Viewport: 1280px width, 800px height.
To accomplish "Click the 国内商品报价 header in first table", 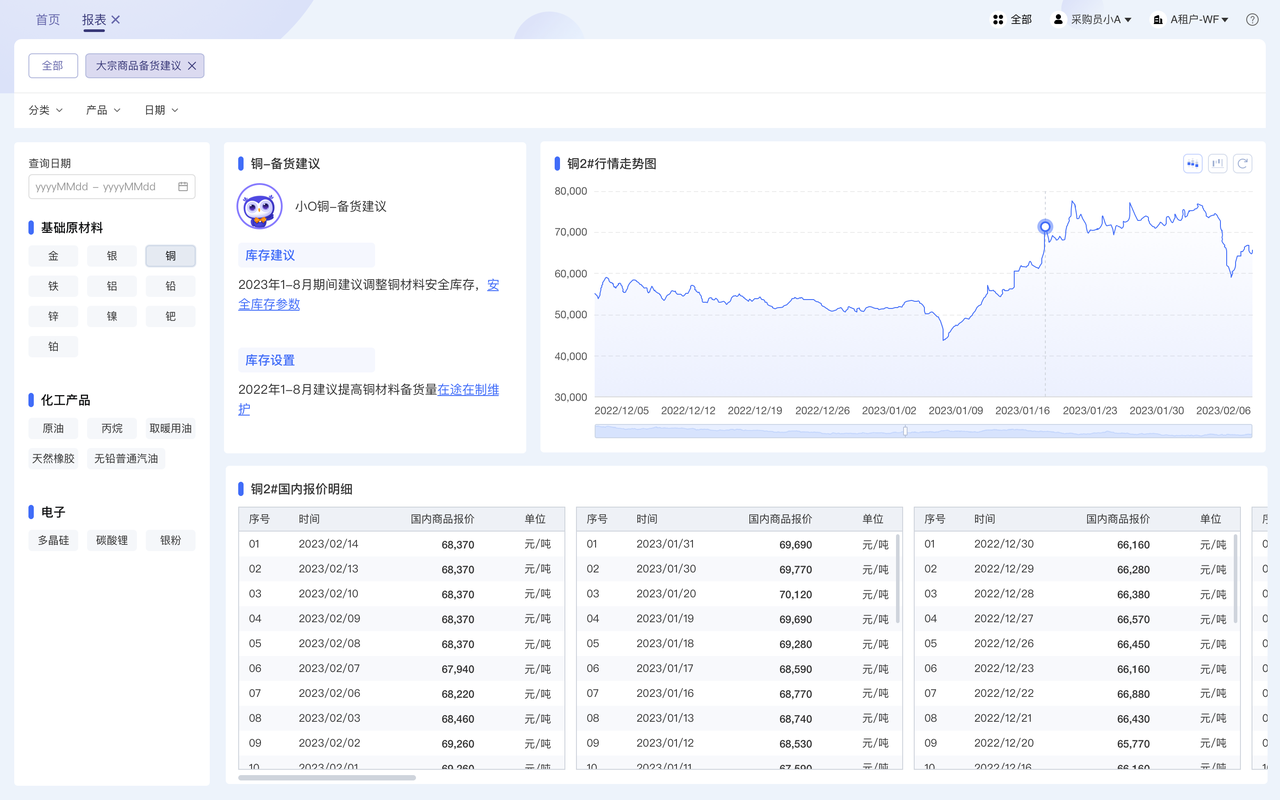I will point(442,519).
